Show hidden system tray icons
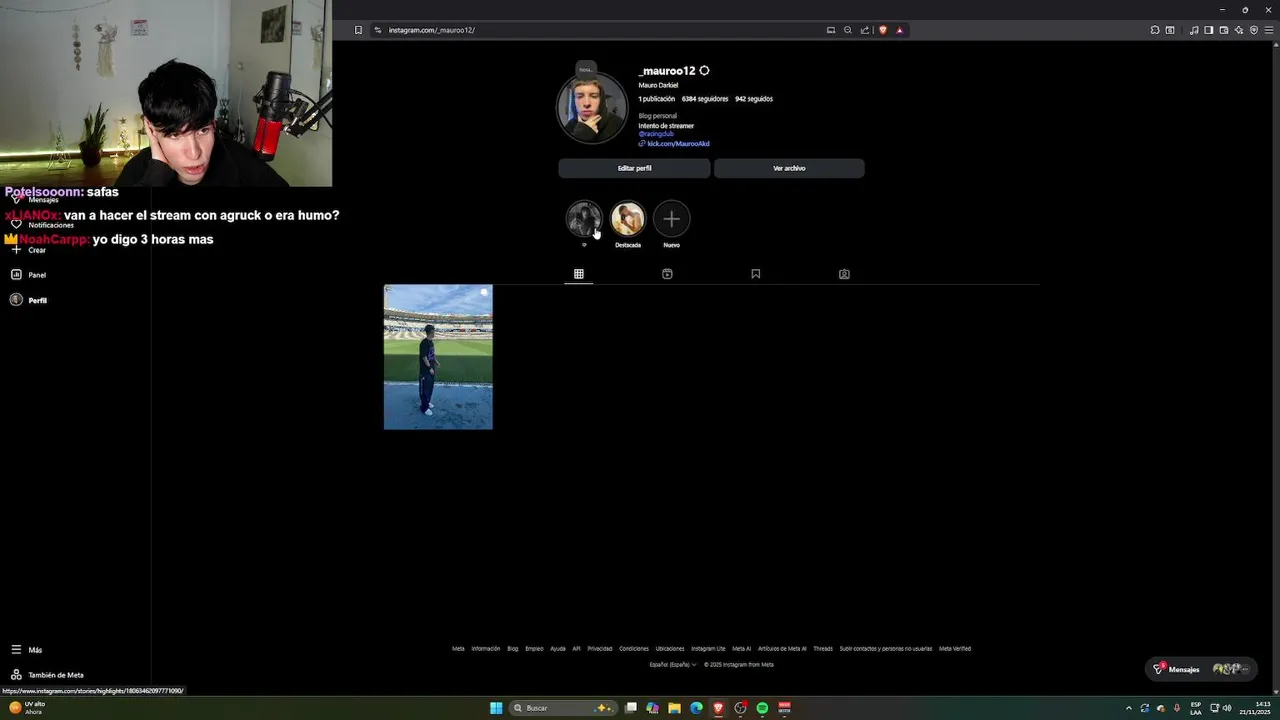Image resolution: width=1280 pixels, height=720 pixels. point(1129,708)
